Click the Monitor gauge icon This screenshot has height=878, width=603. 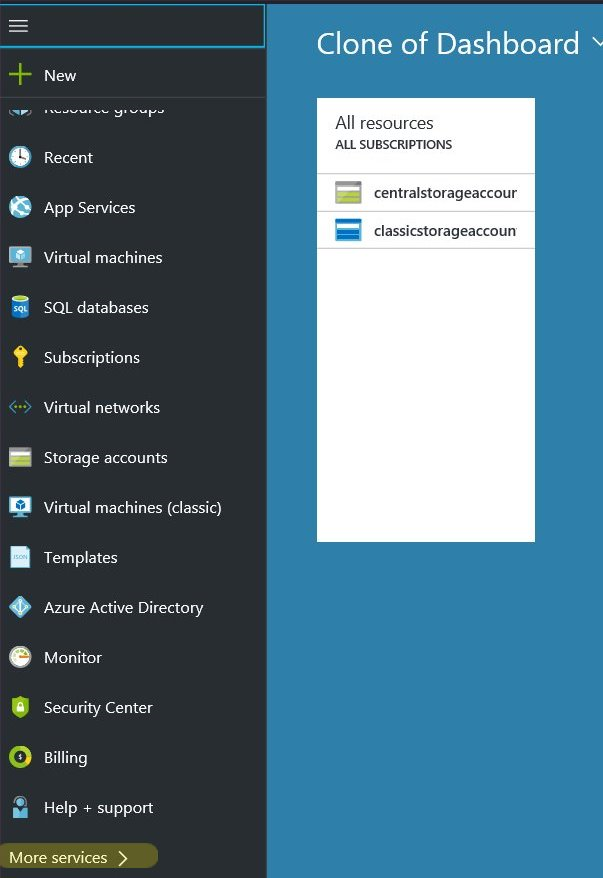tap(20, 657)
